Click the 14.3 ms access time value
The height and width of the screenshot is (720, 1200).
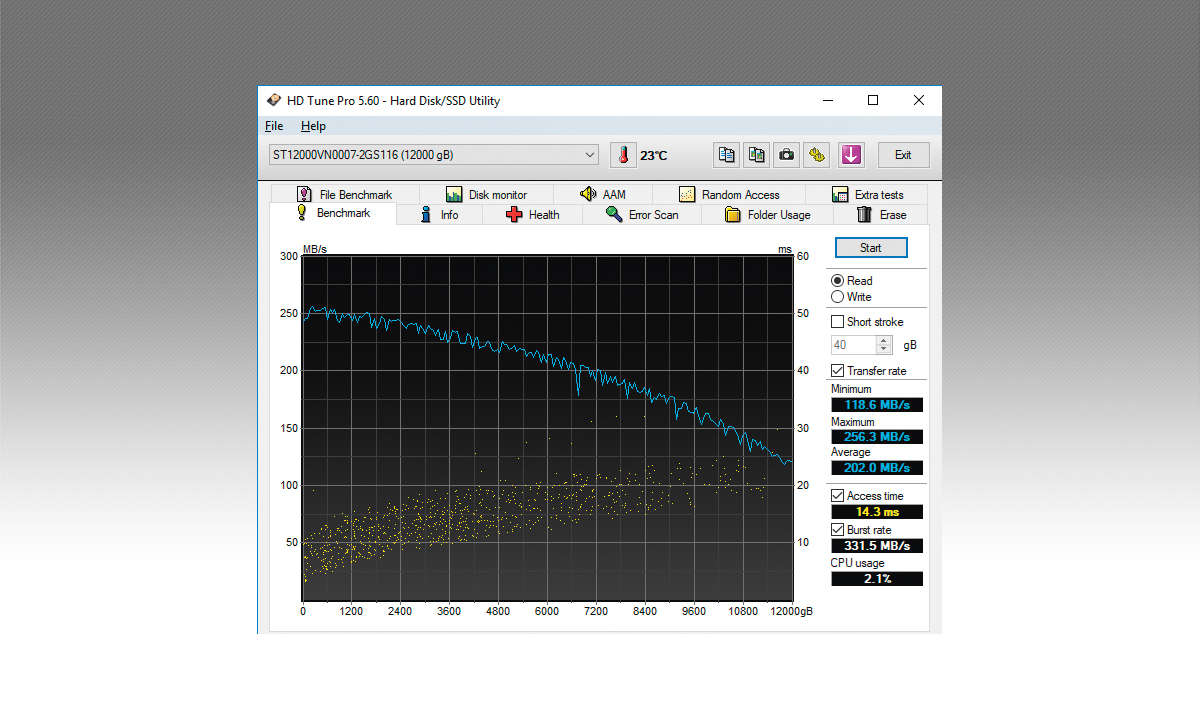tap(877, 512)
